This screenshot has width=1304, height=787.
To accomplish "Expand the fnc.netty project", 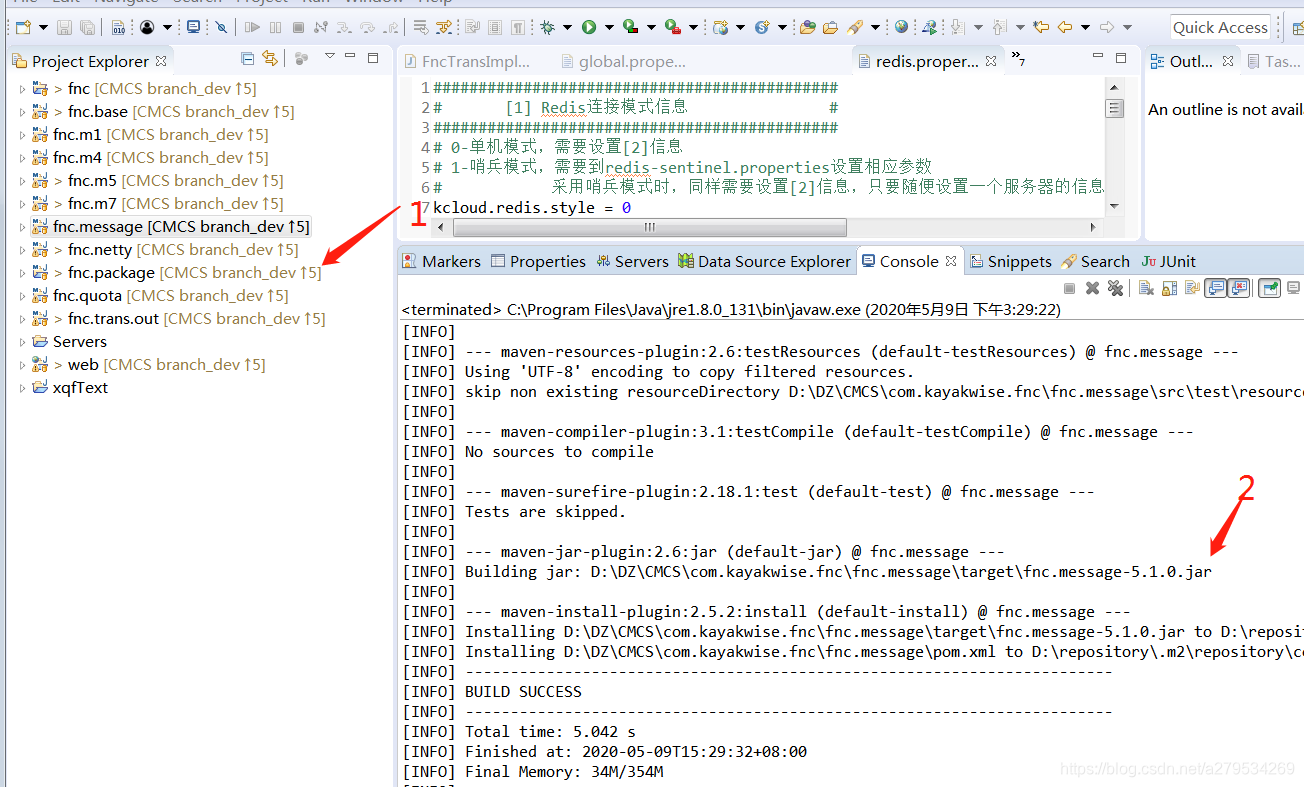I will tap(23, 250).
